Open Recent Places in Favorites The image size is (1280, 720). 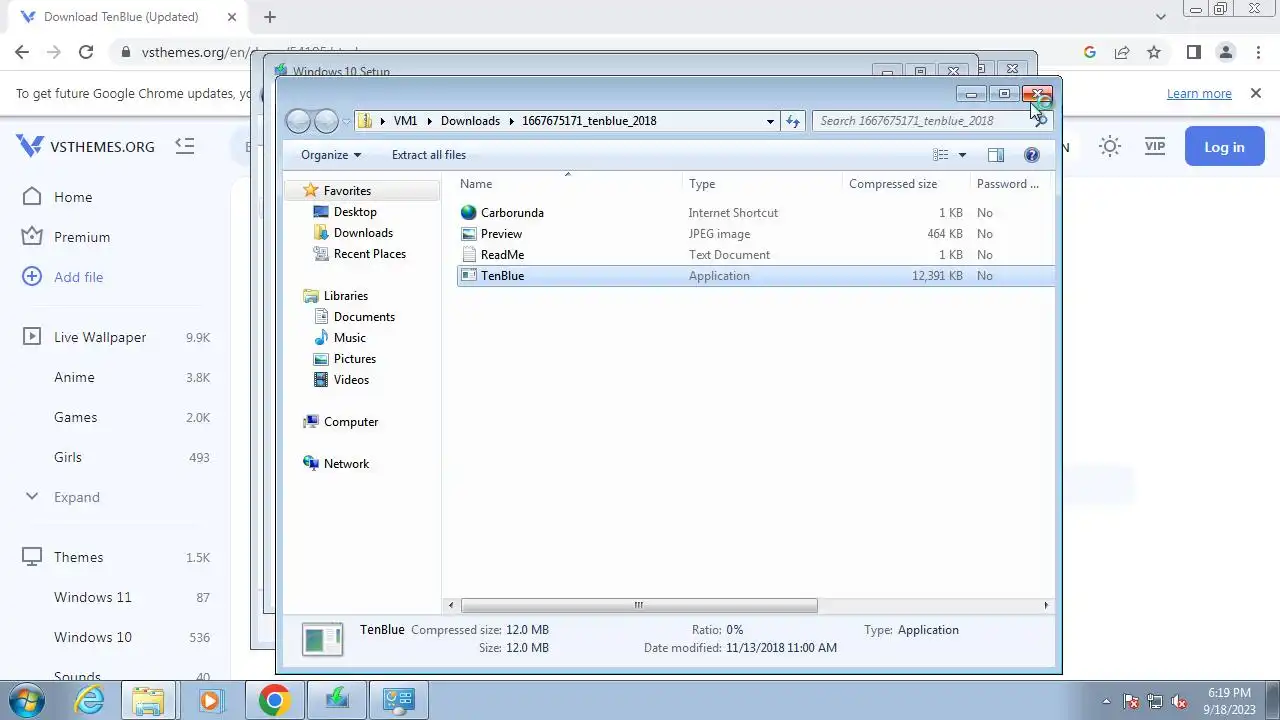(x=369, y=254)
